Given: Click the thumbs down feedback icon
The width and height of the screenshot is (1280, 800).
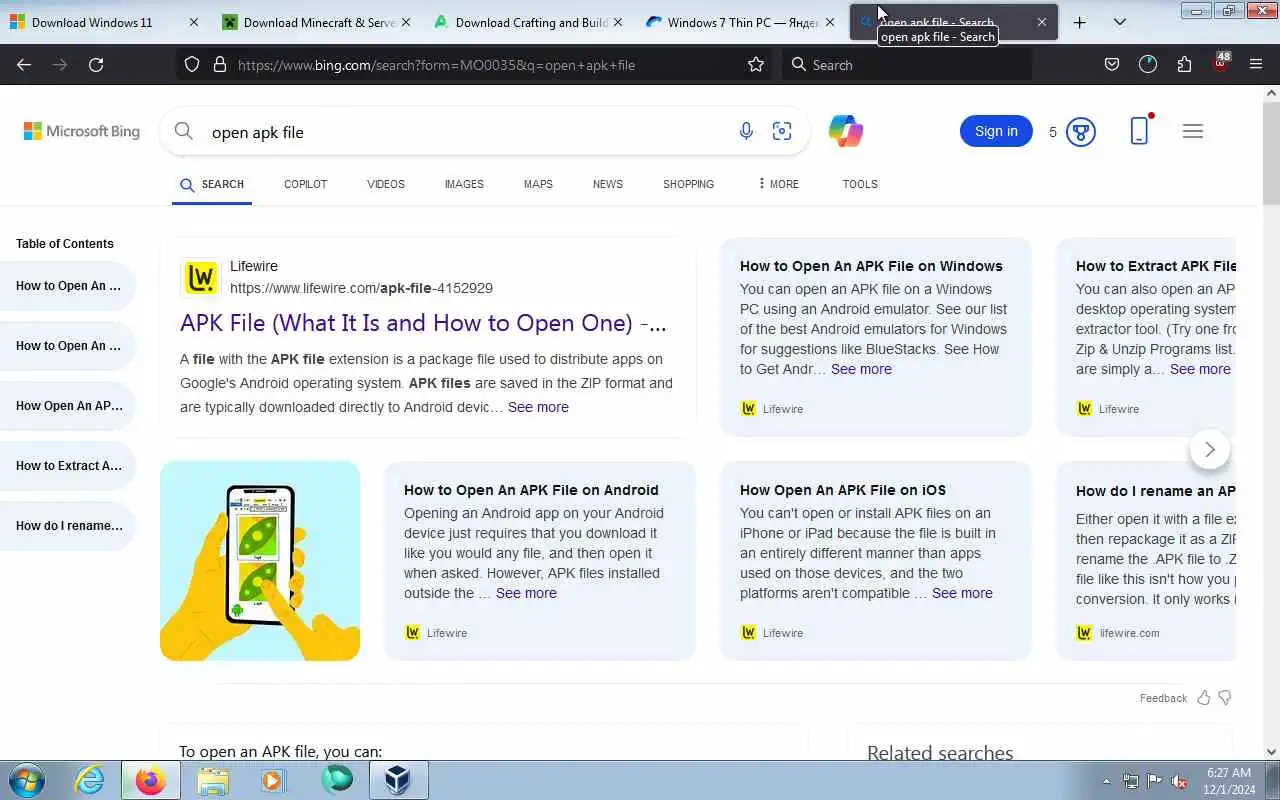Looking at the screenshot, I should click(1225, 697).
